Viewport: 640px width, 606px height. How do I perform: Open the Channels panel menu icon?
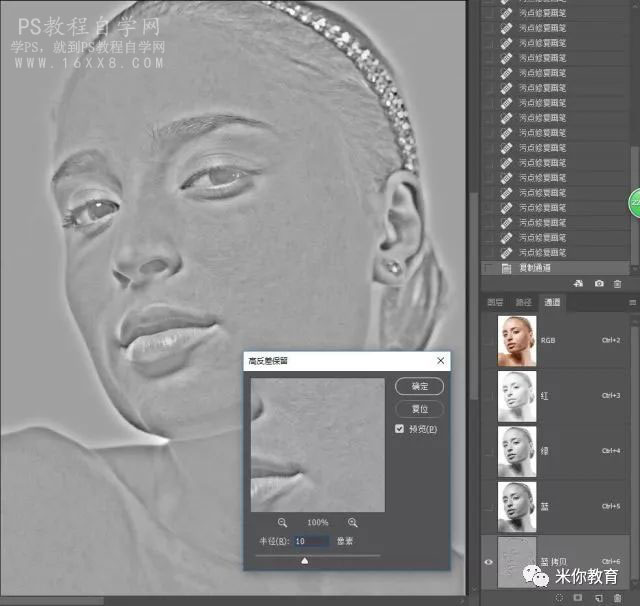coord(632,302)
